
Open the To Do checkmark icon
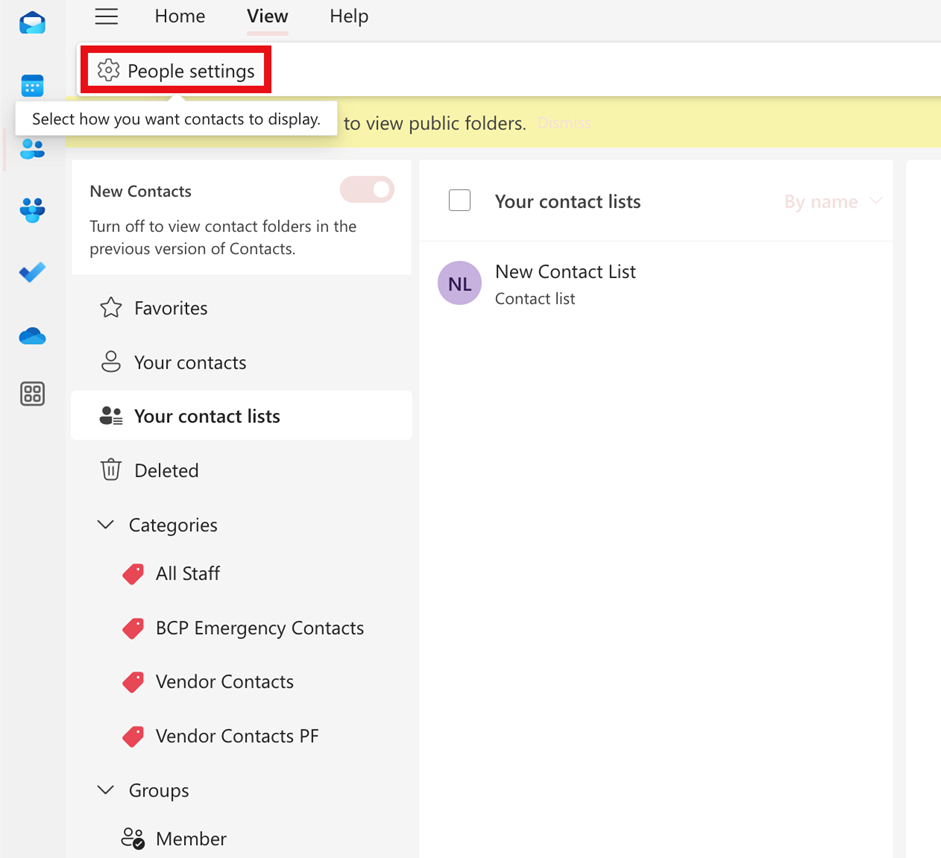click(x=32, y=272)
